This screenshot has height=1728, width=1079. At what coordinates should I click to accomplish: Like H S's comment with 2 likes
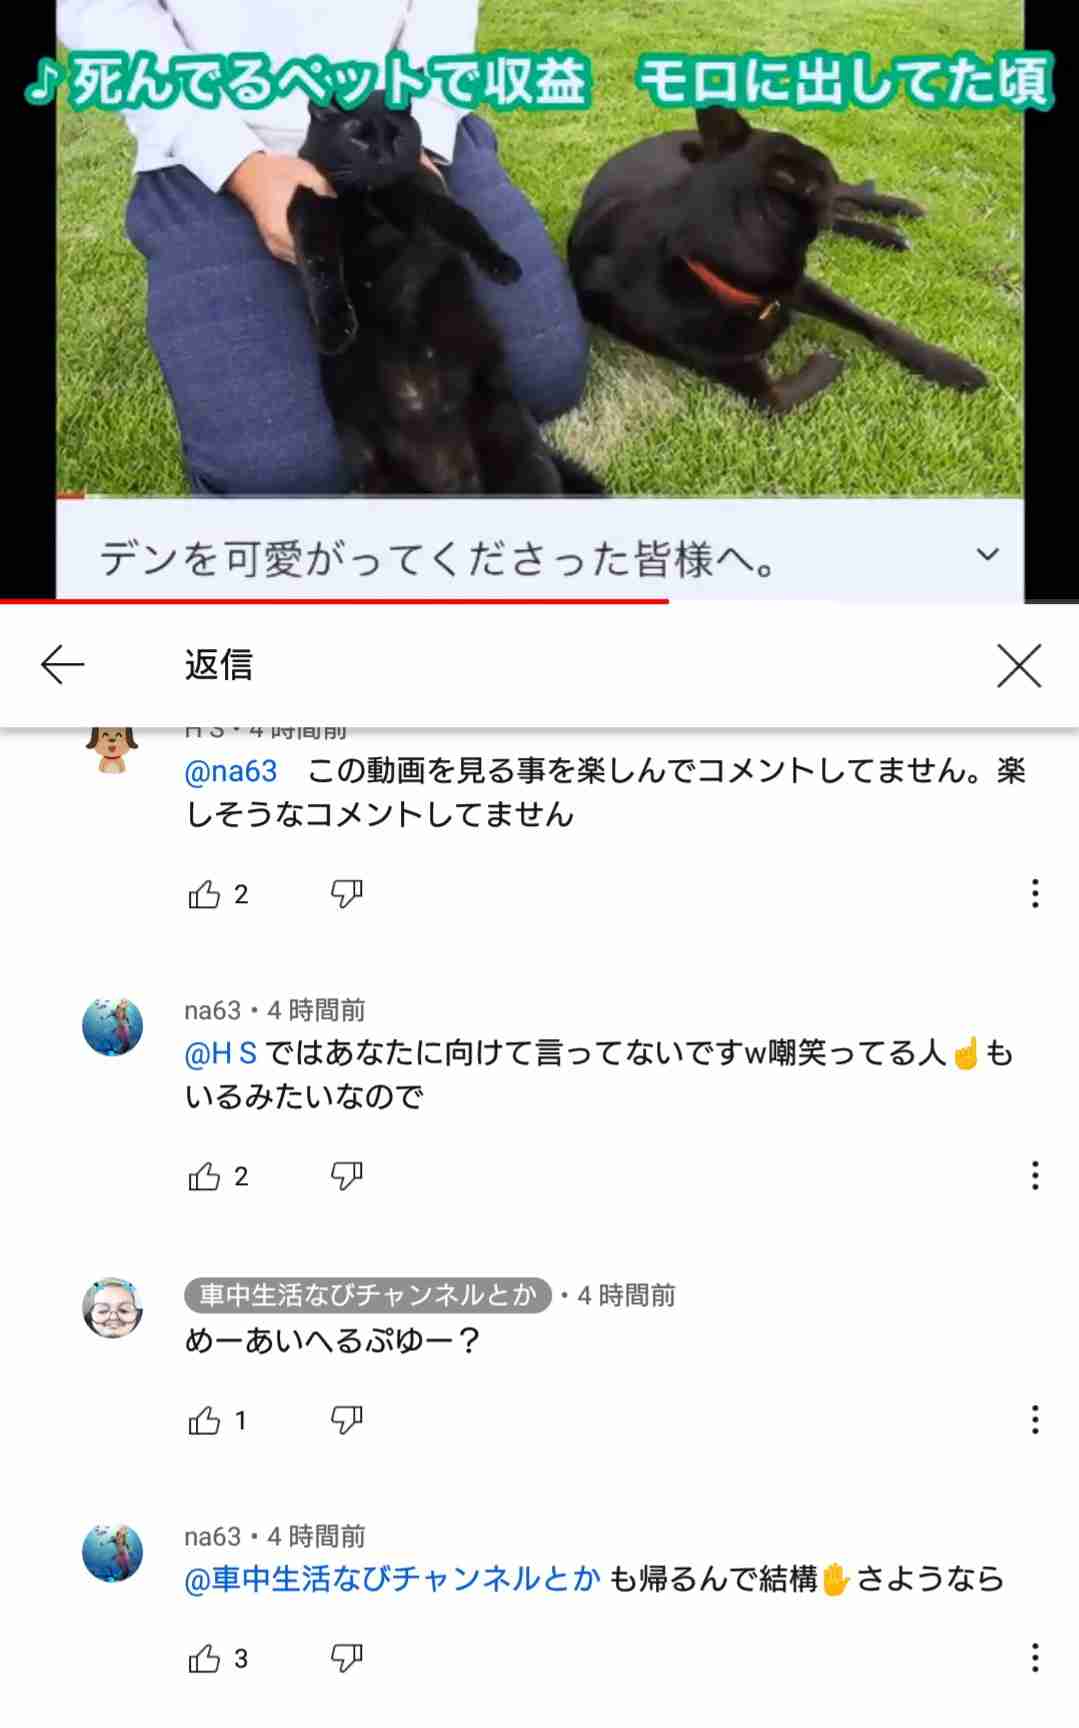[x=204, y=894]
